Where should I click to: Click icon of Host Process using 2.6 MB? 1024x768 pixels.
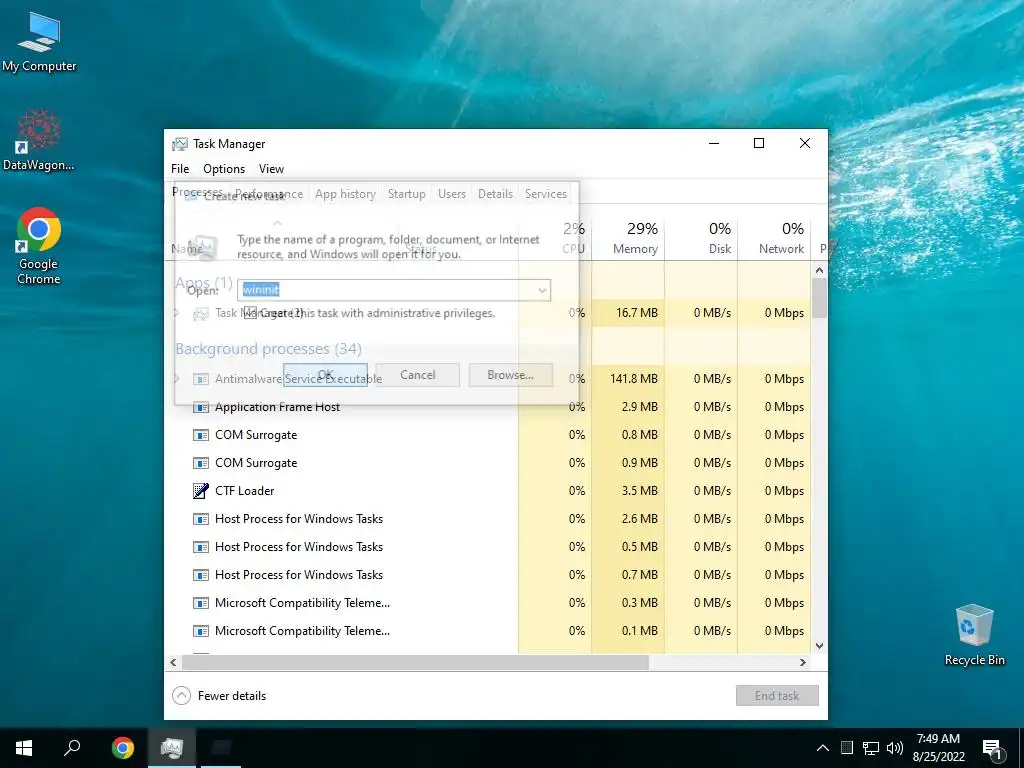(x=200, y=519)
